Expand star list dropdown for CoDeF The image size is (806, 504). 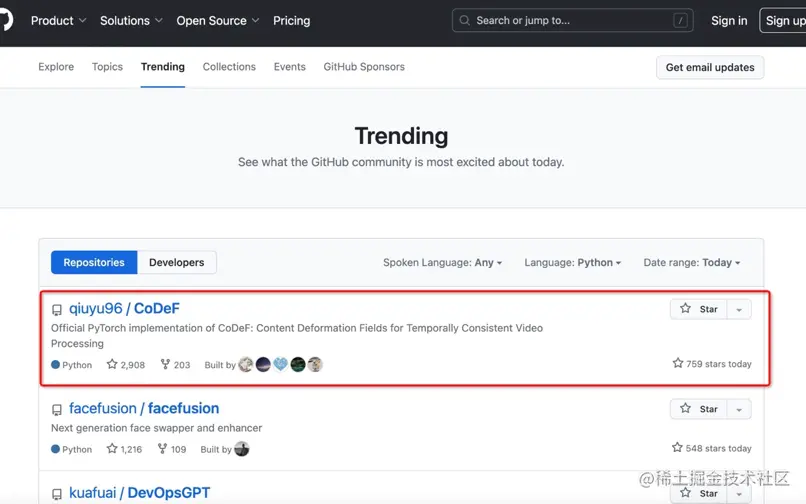(x=739, y=309)
